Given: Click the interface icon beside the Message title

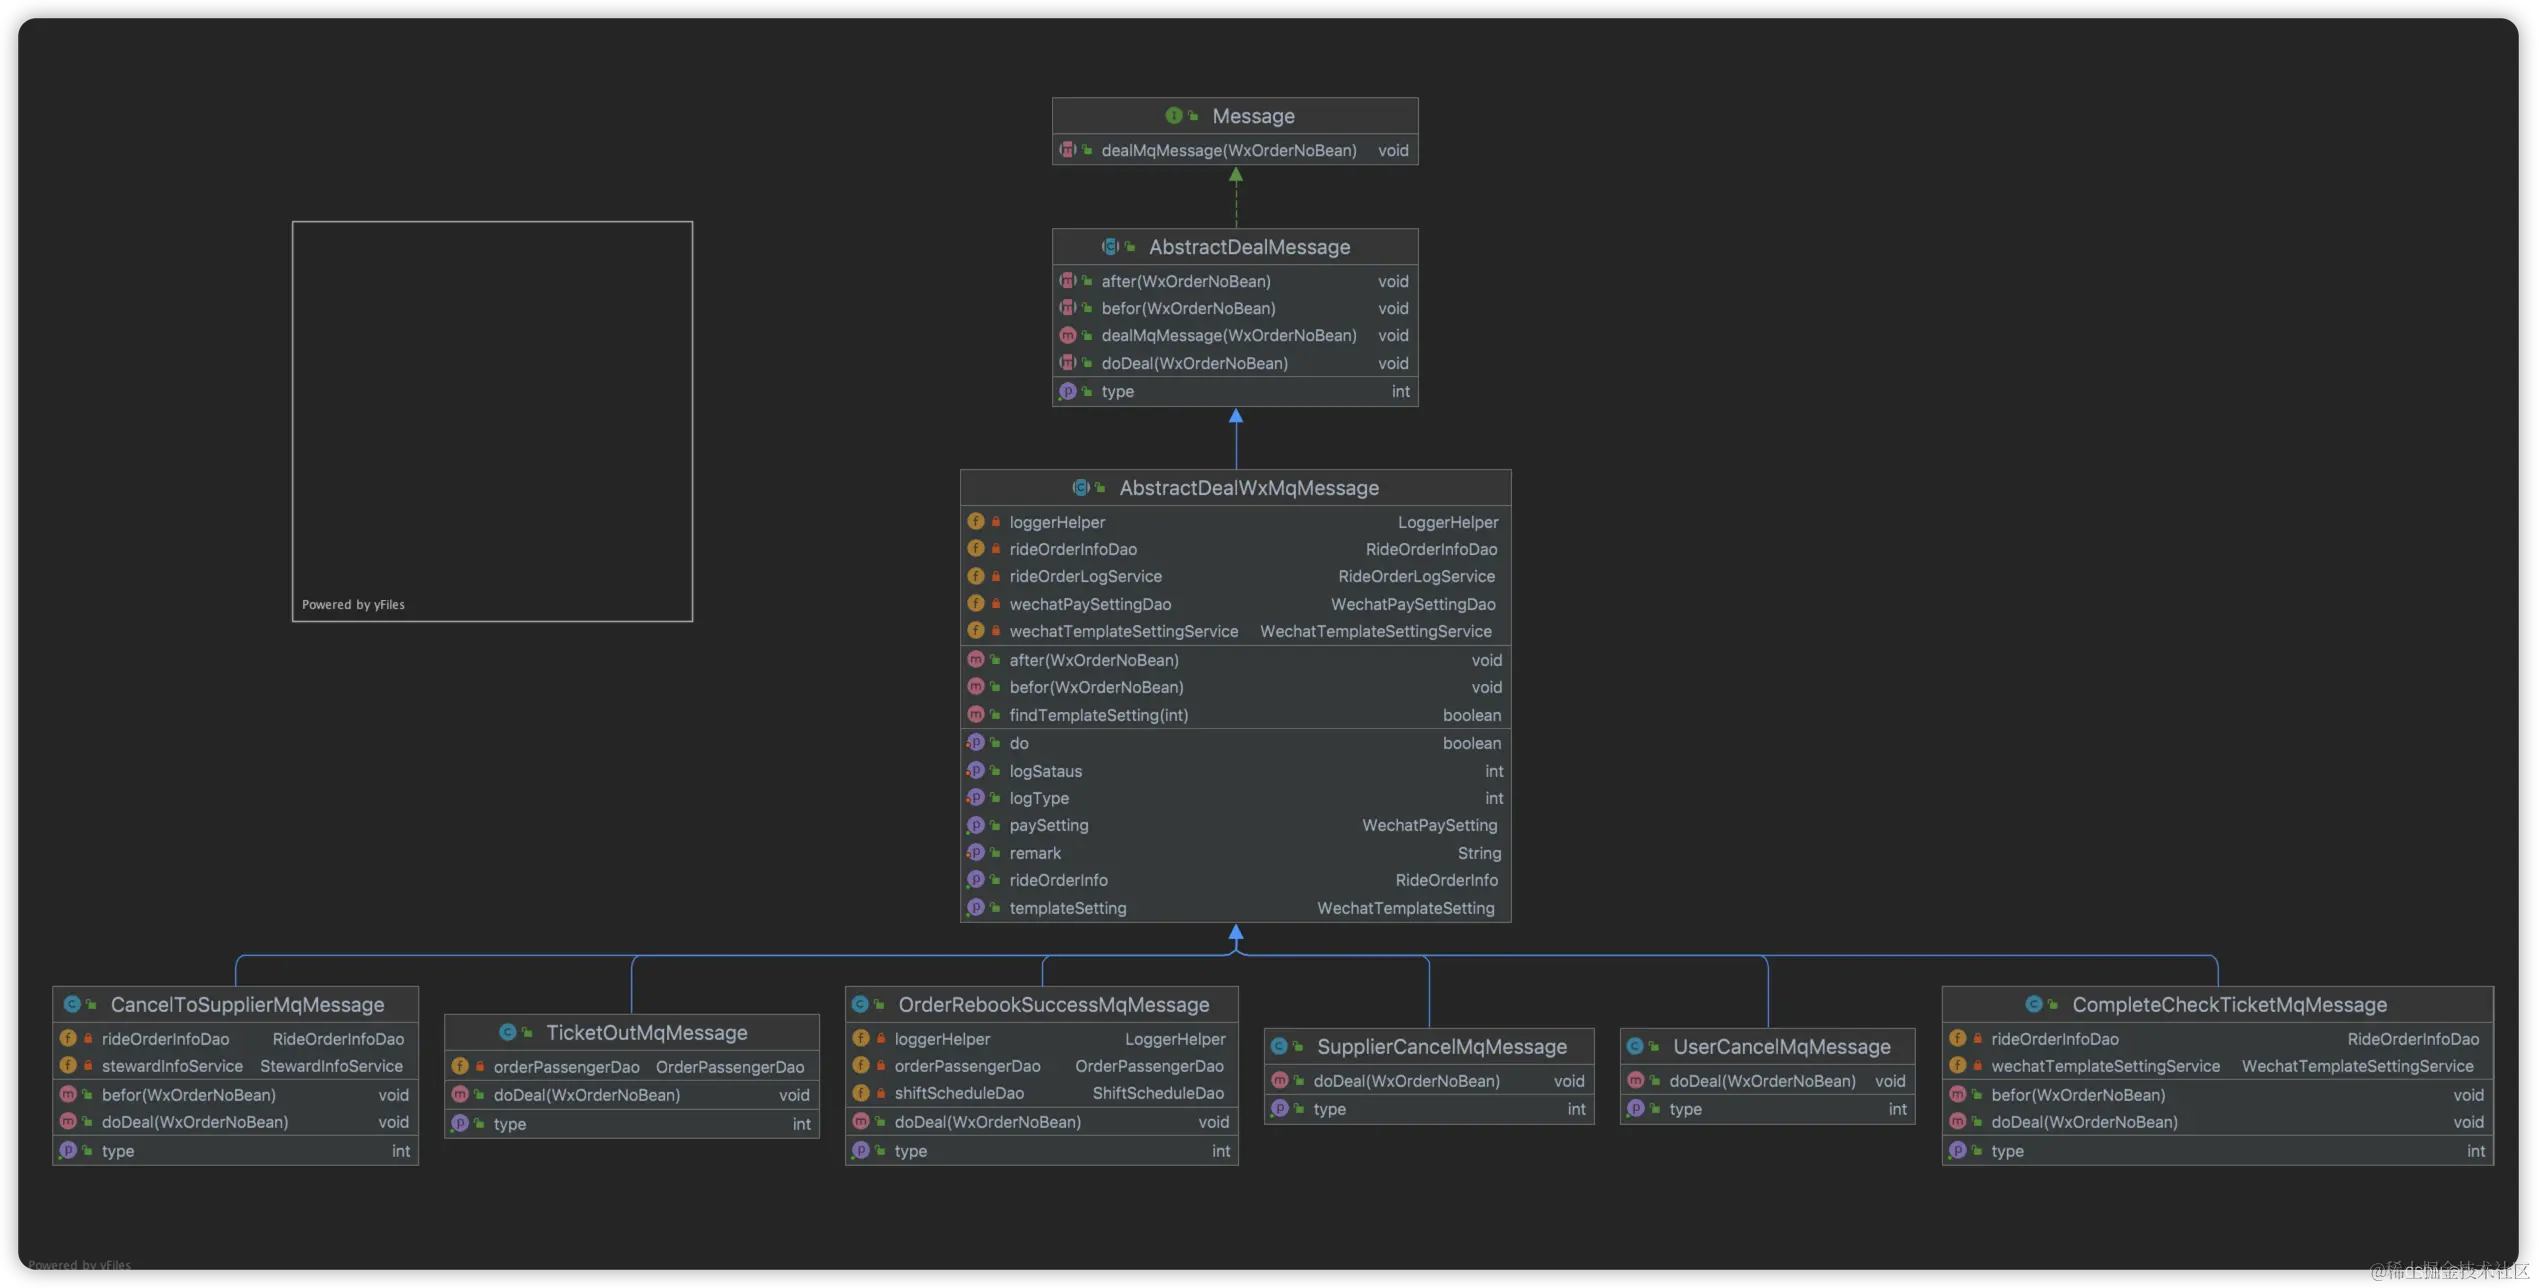Looking at the screenshot, I should (1174, 116).
